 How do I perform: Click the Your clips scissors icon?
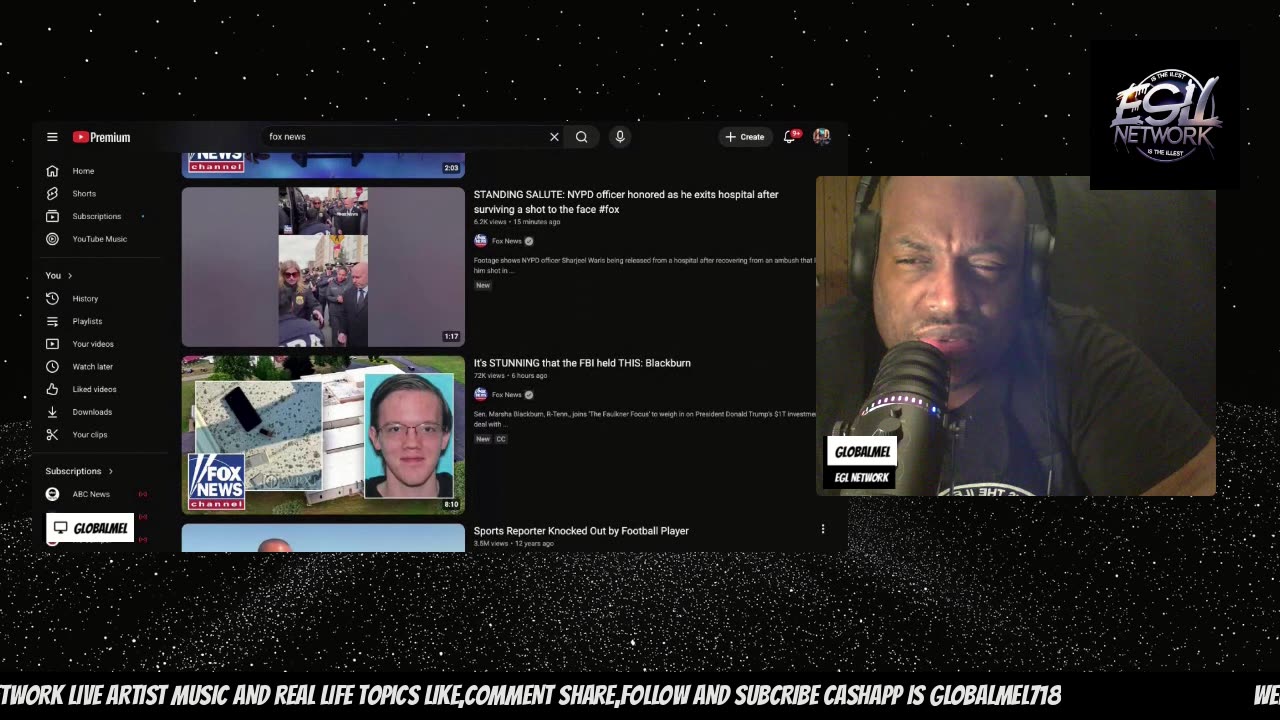click(52, 434)
